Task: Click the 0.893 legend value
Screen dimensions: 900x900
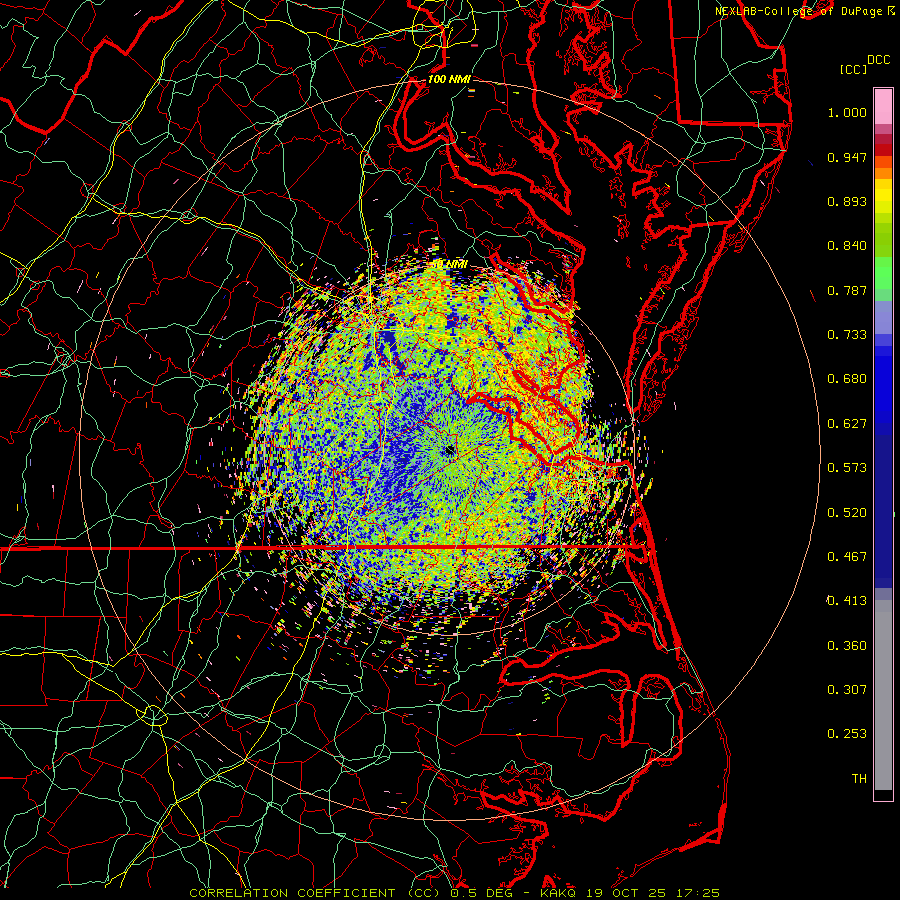Action: pyautogui.click(x=847, y=201)
